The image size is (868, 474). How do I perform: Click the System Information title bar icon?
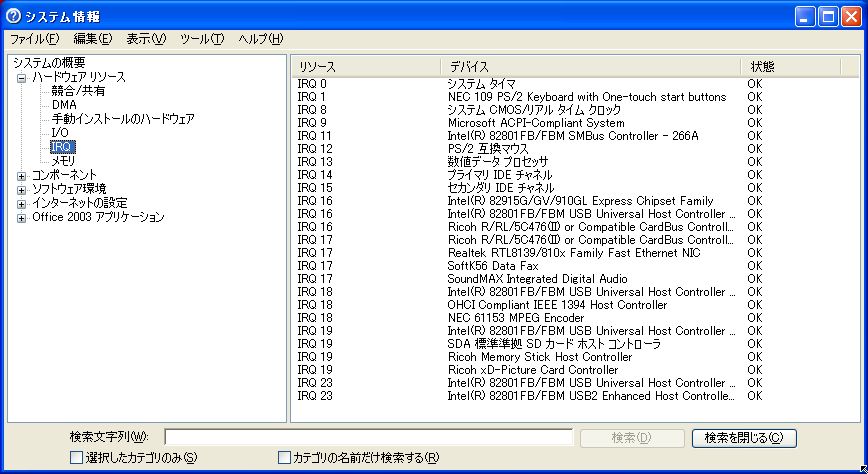tap(13, 16)
